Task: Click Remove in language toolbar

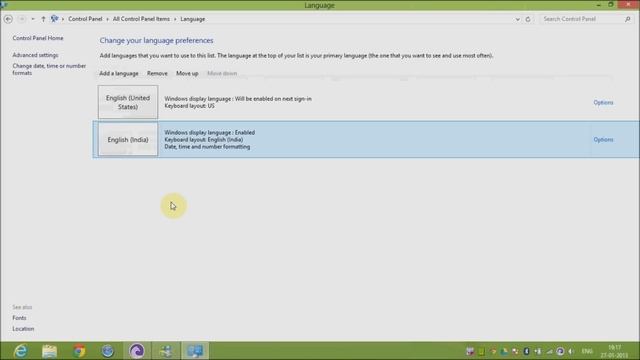Action: [157, 73]
